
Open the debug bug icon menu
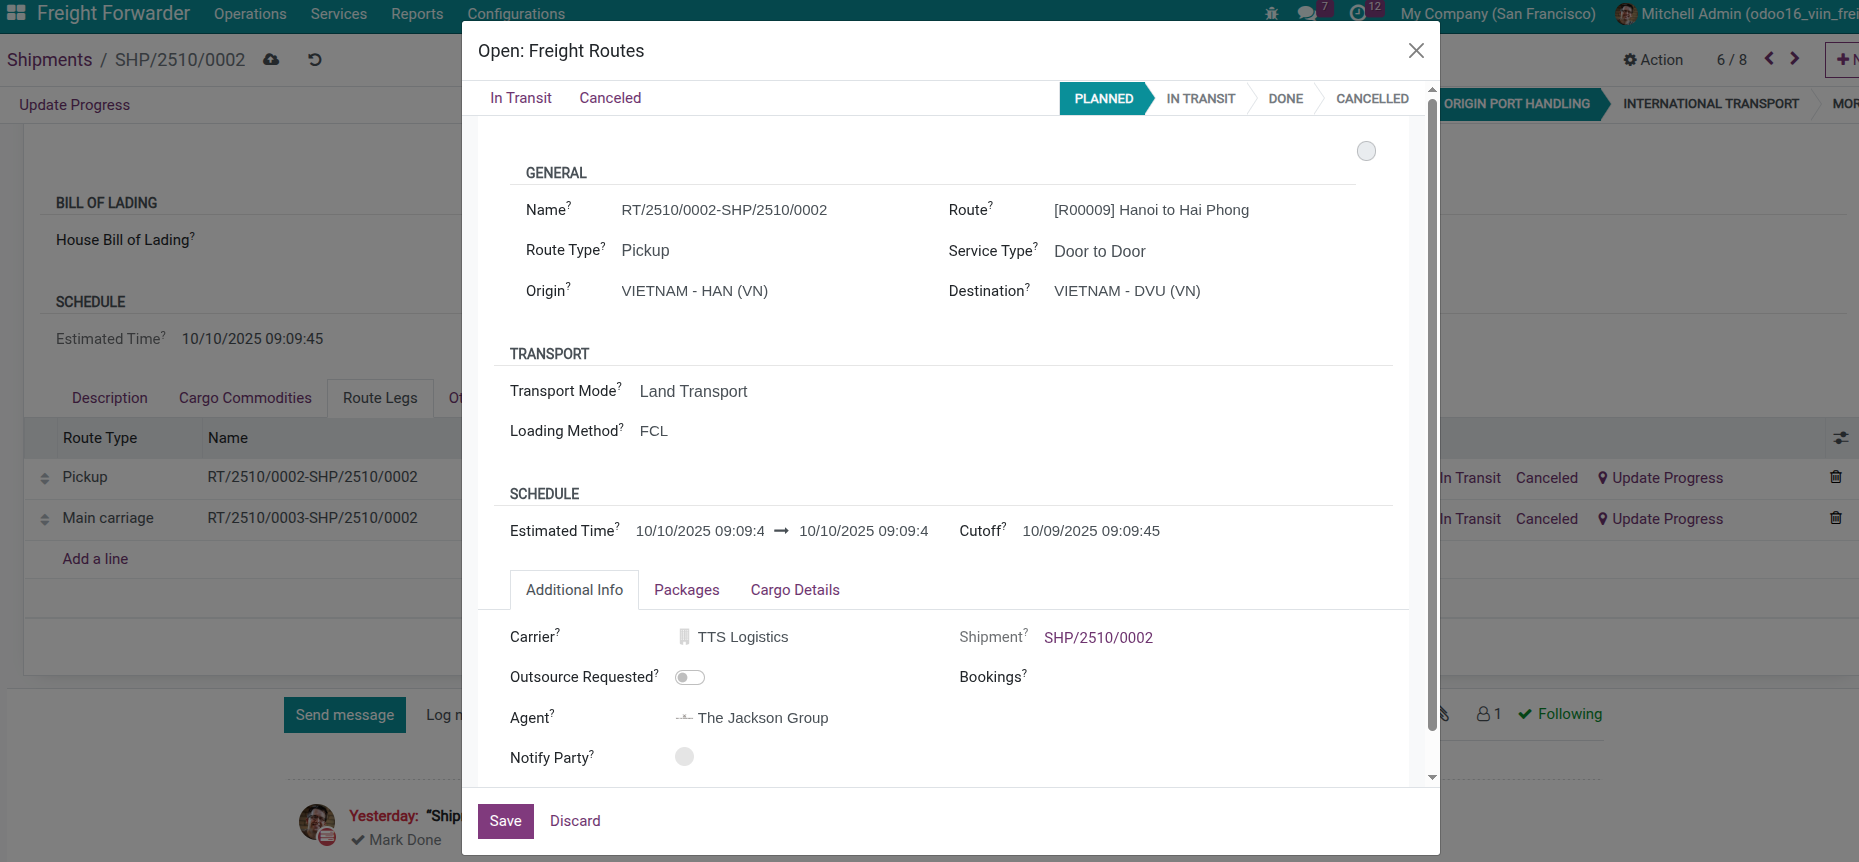pyautogui.click(x=1272, y=14)
